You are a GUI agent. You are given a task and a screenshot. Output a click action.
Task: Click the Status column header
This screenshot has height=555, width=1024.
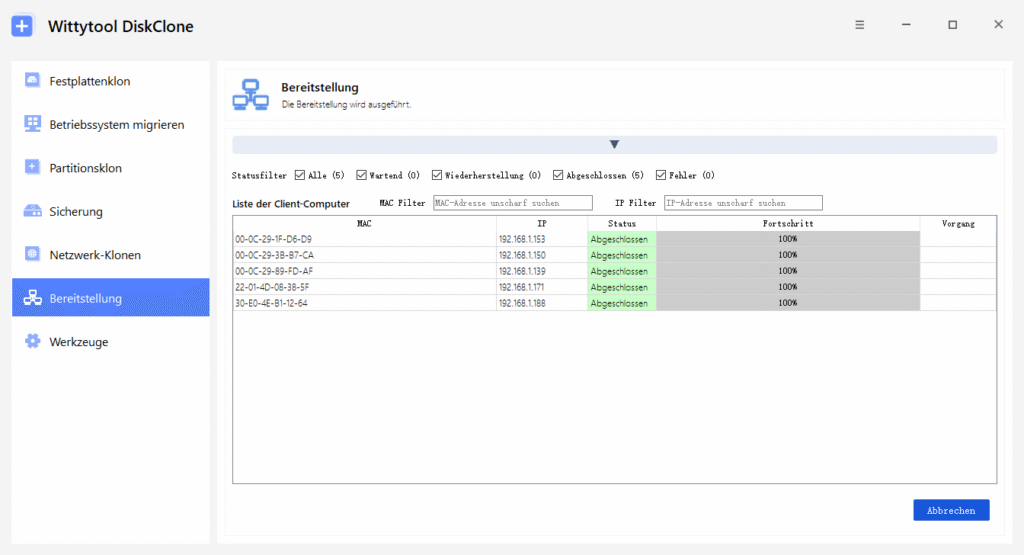pos(622,223)
